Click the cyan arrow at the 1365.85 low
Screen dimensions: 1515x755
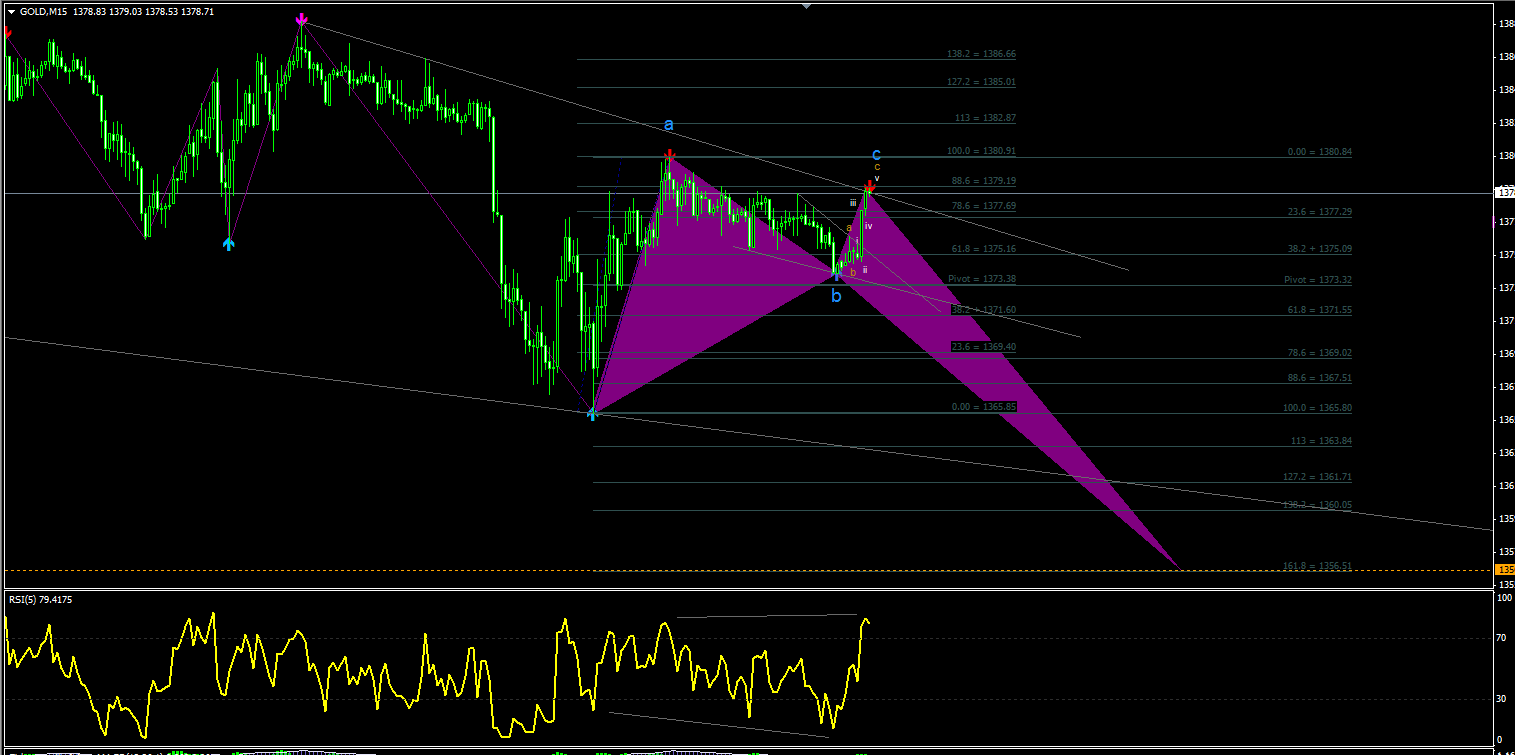(x=592, y=413)
